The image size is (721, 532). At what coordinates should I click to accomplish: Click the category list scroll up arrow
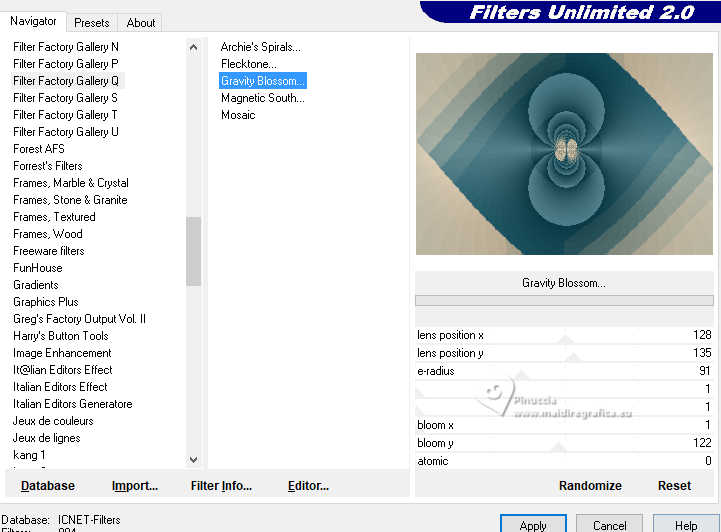tap(194, 47)
